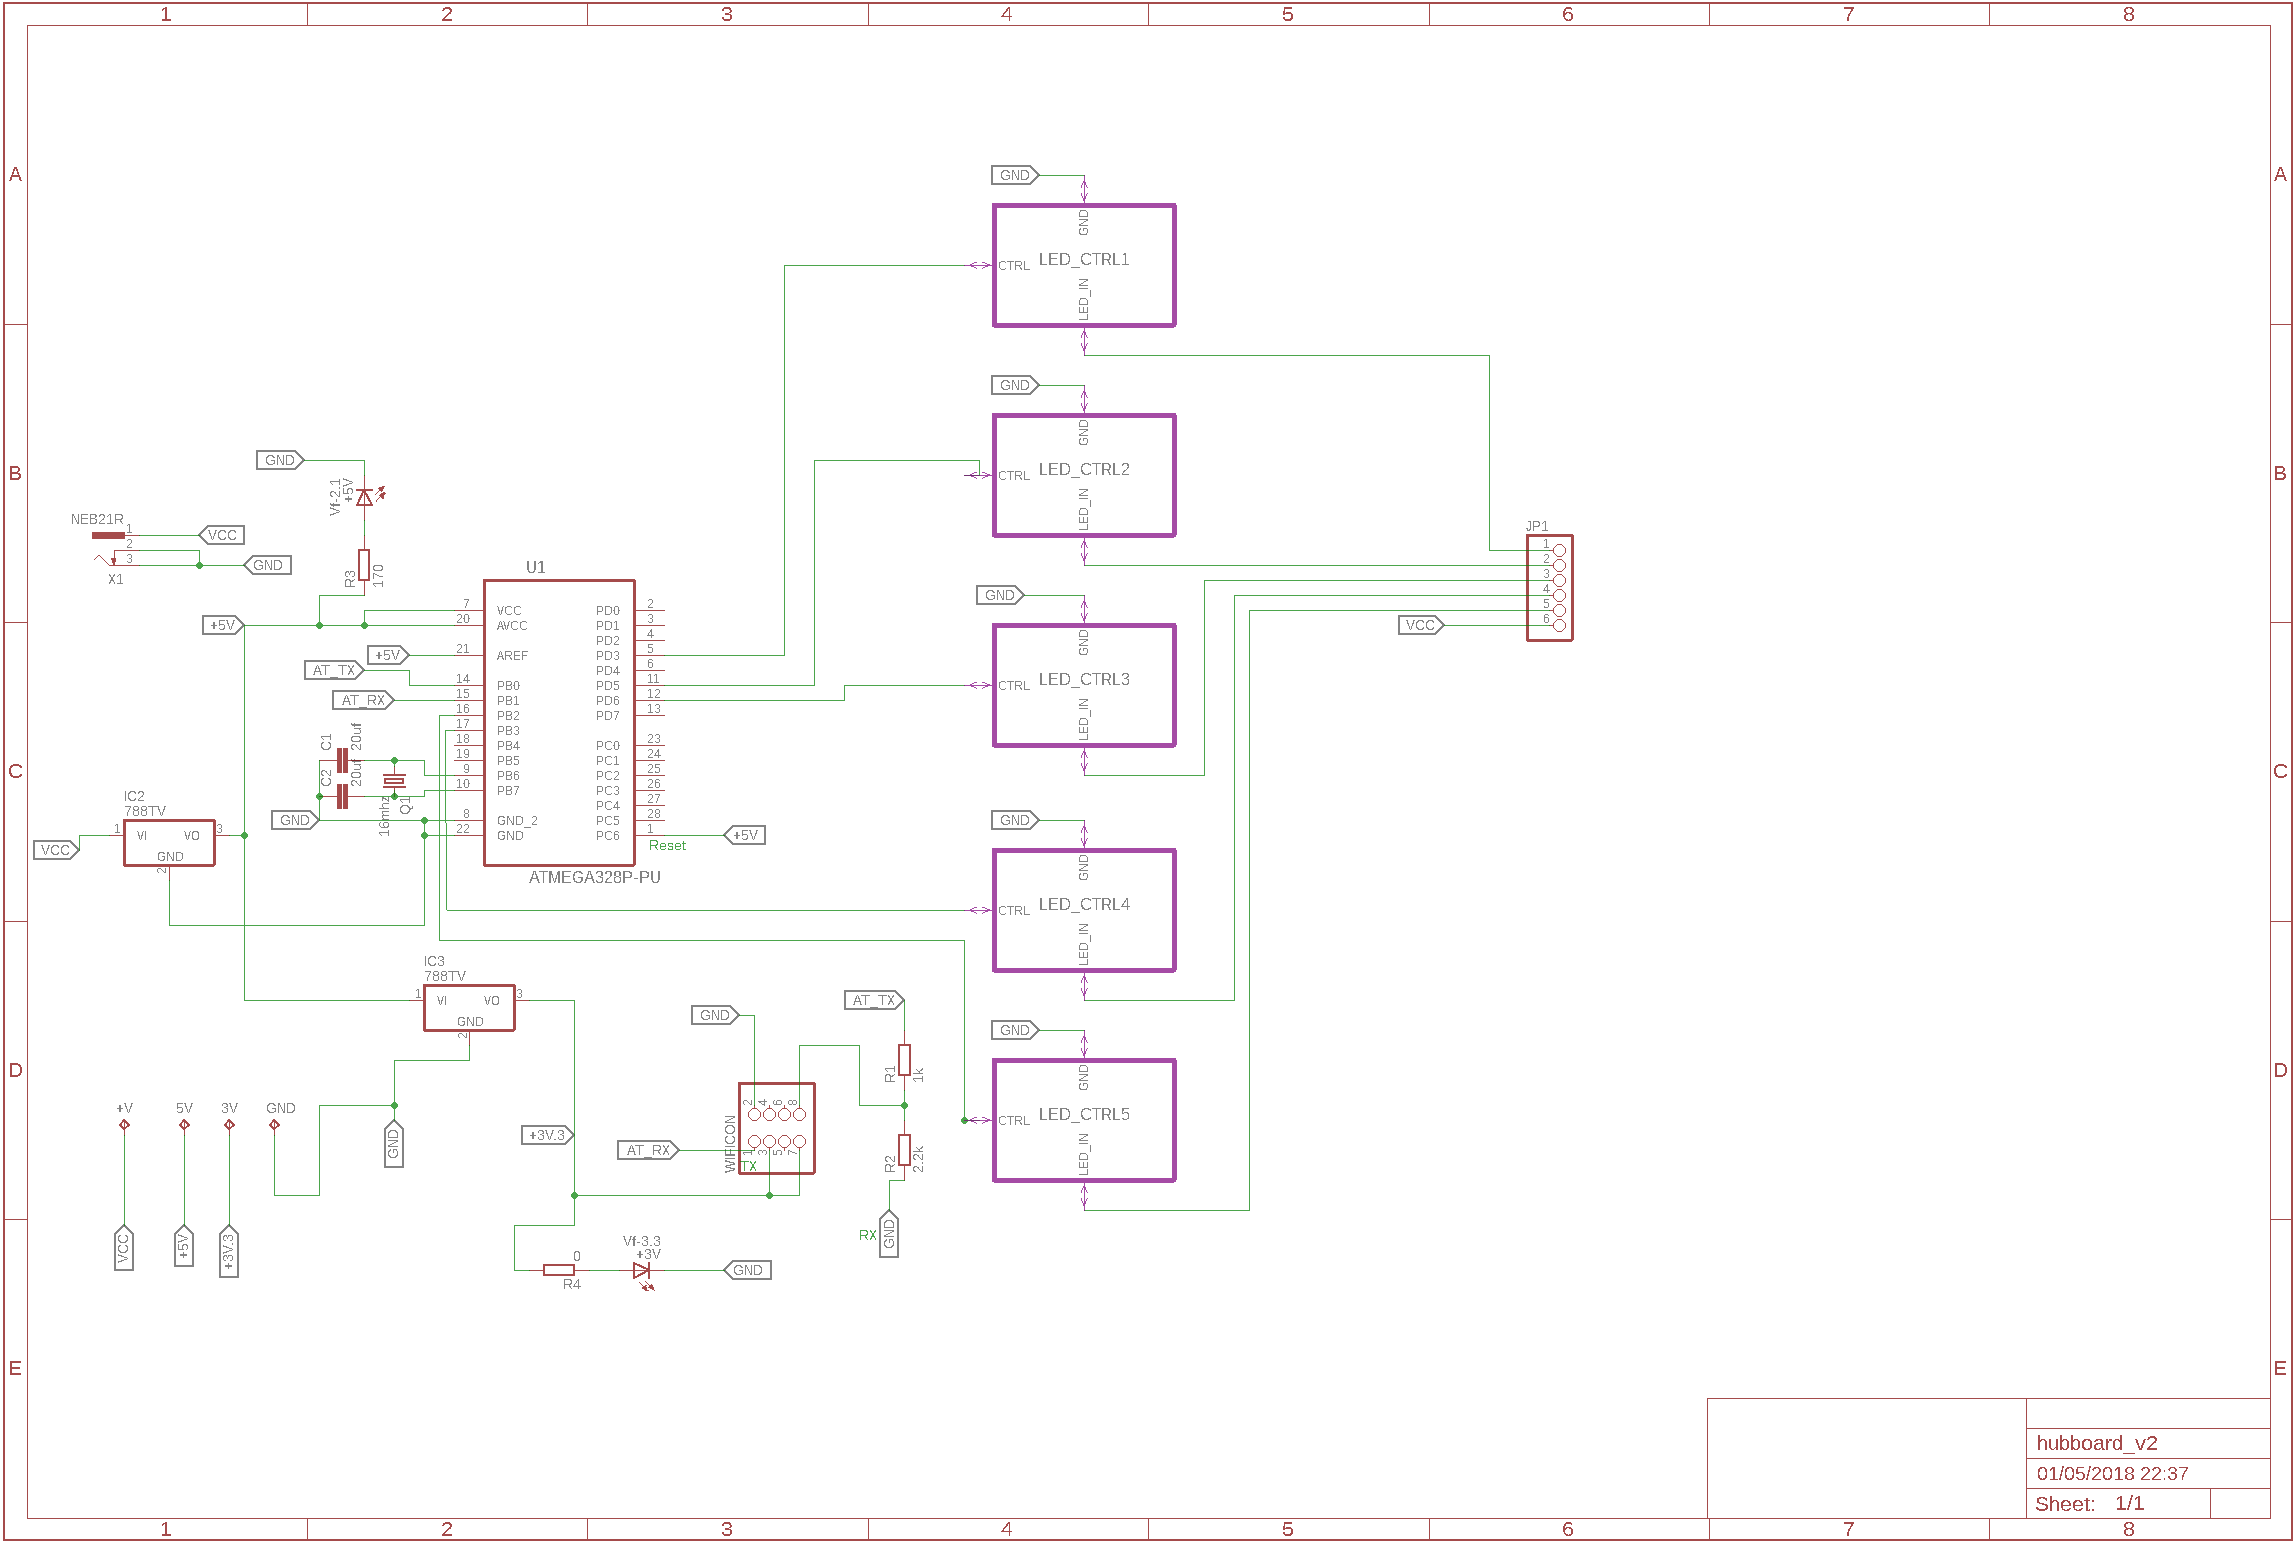Viewport: 2295px width, 1545px height.
Task: Click the GND test point diamond
Action: pos(274,1125)
